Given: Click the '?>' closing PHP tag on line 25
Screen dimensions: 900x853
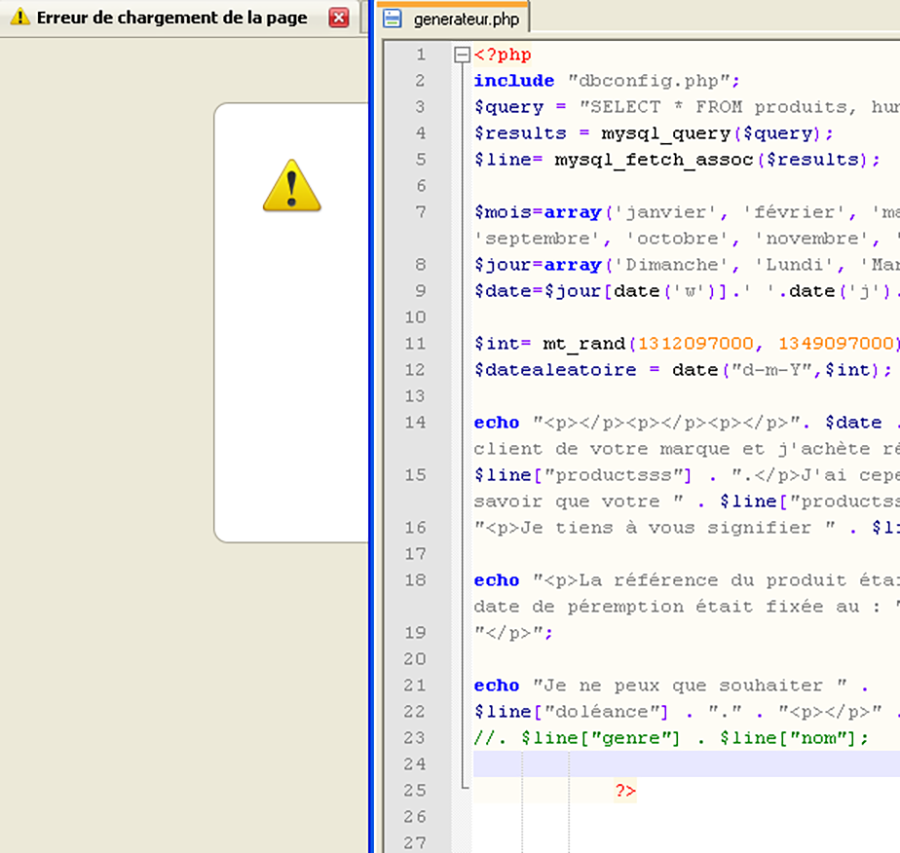Looking at the screenshot, I should (625, 791).
